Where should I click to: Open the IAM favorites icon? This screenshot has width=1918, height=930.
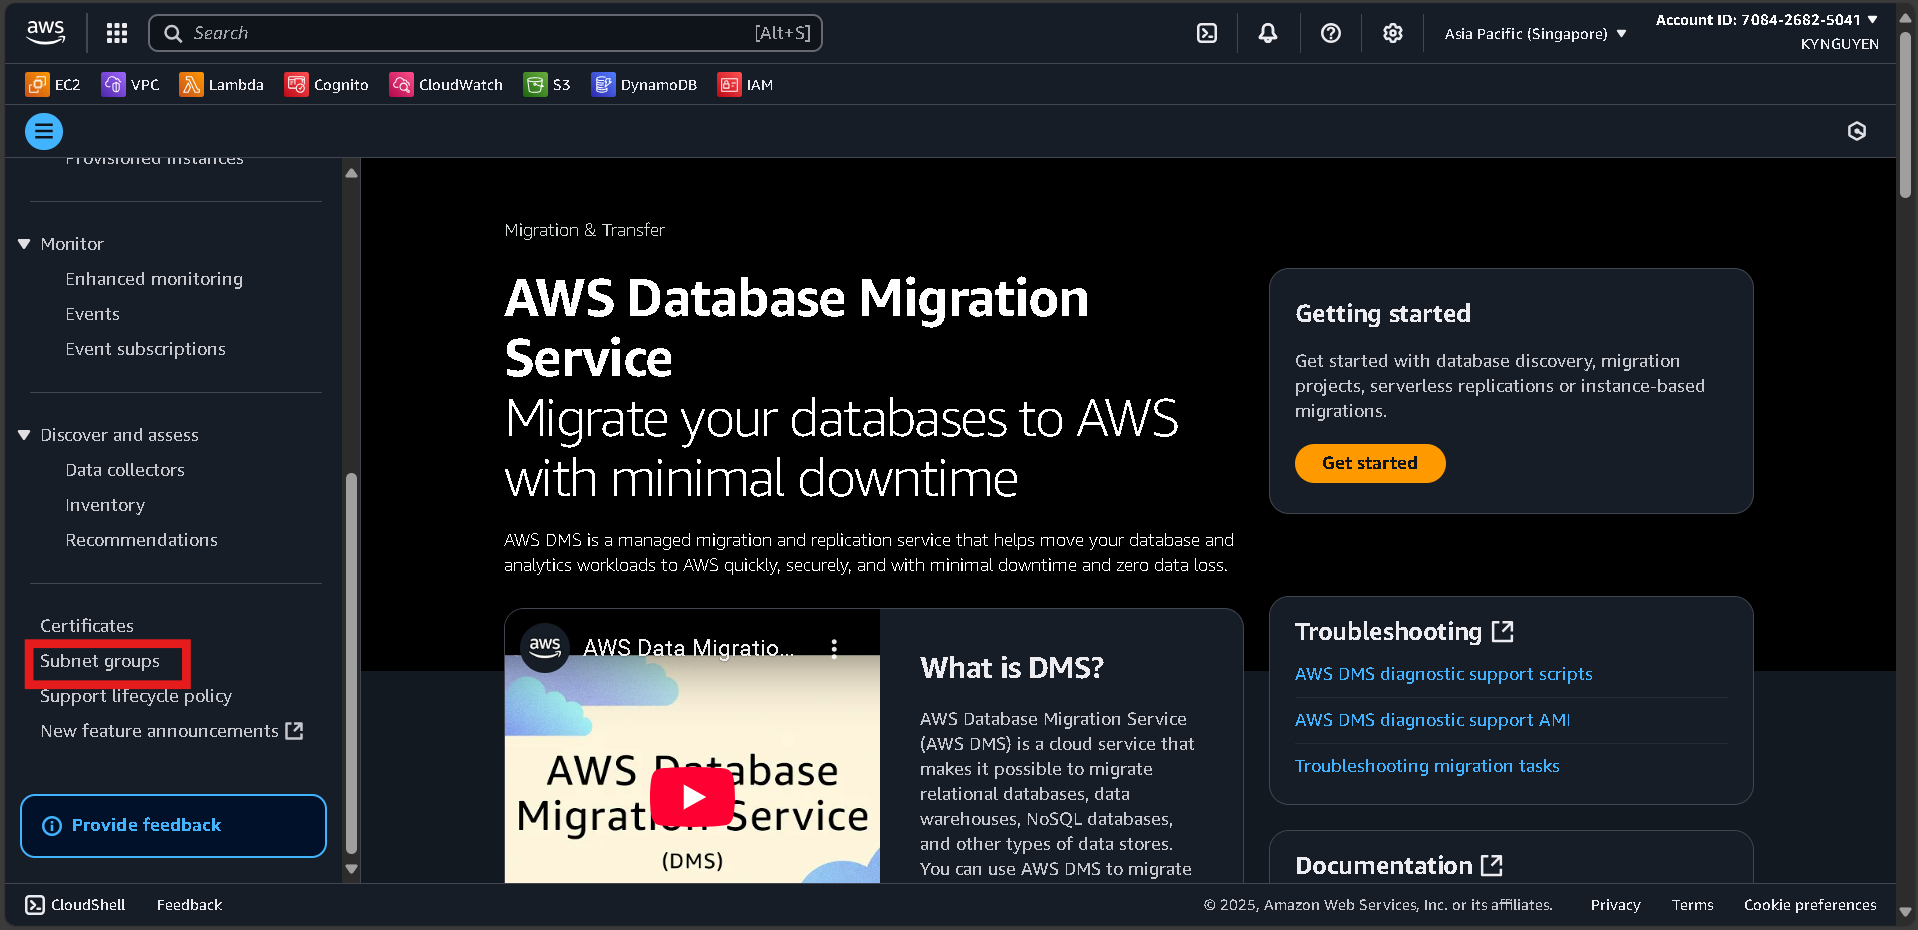(745, 84)
